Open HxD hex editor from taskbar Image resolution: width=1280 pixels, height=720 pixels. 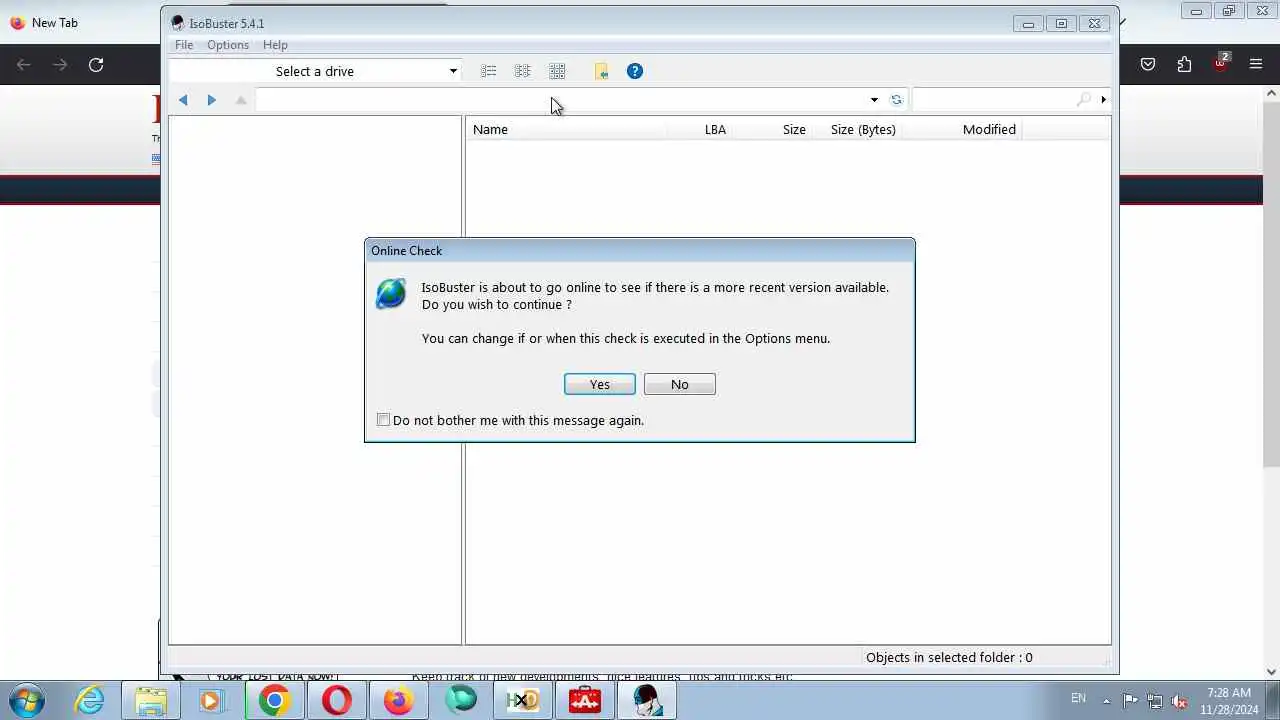(522, 700)
